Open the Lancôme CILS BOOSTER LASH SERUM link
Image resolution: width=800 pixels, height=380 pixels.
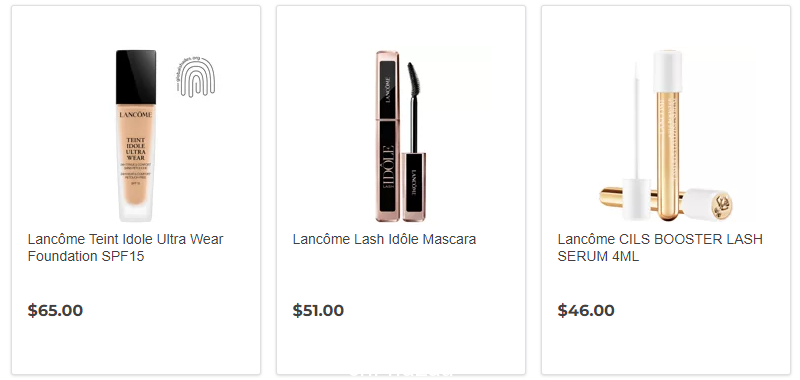coord(660,247)
